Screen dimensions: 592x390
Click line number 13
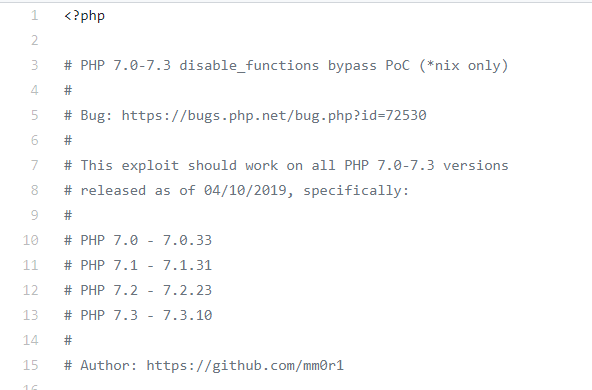[x=31, y=315]
